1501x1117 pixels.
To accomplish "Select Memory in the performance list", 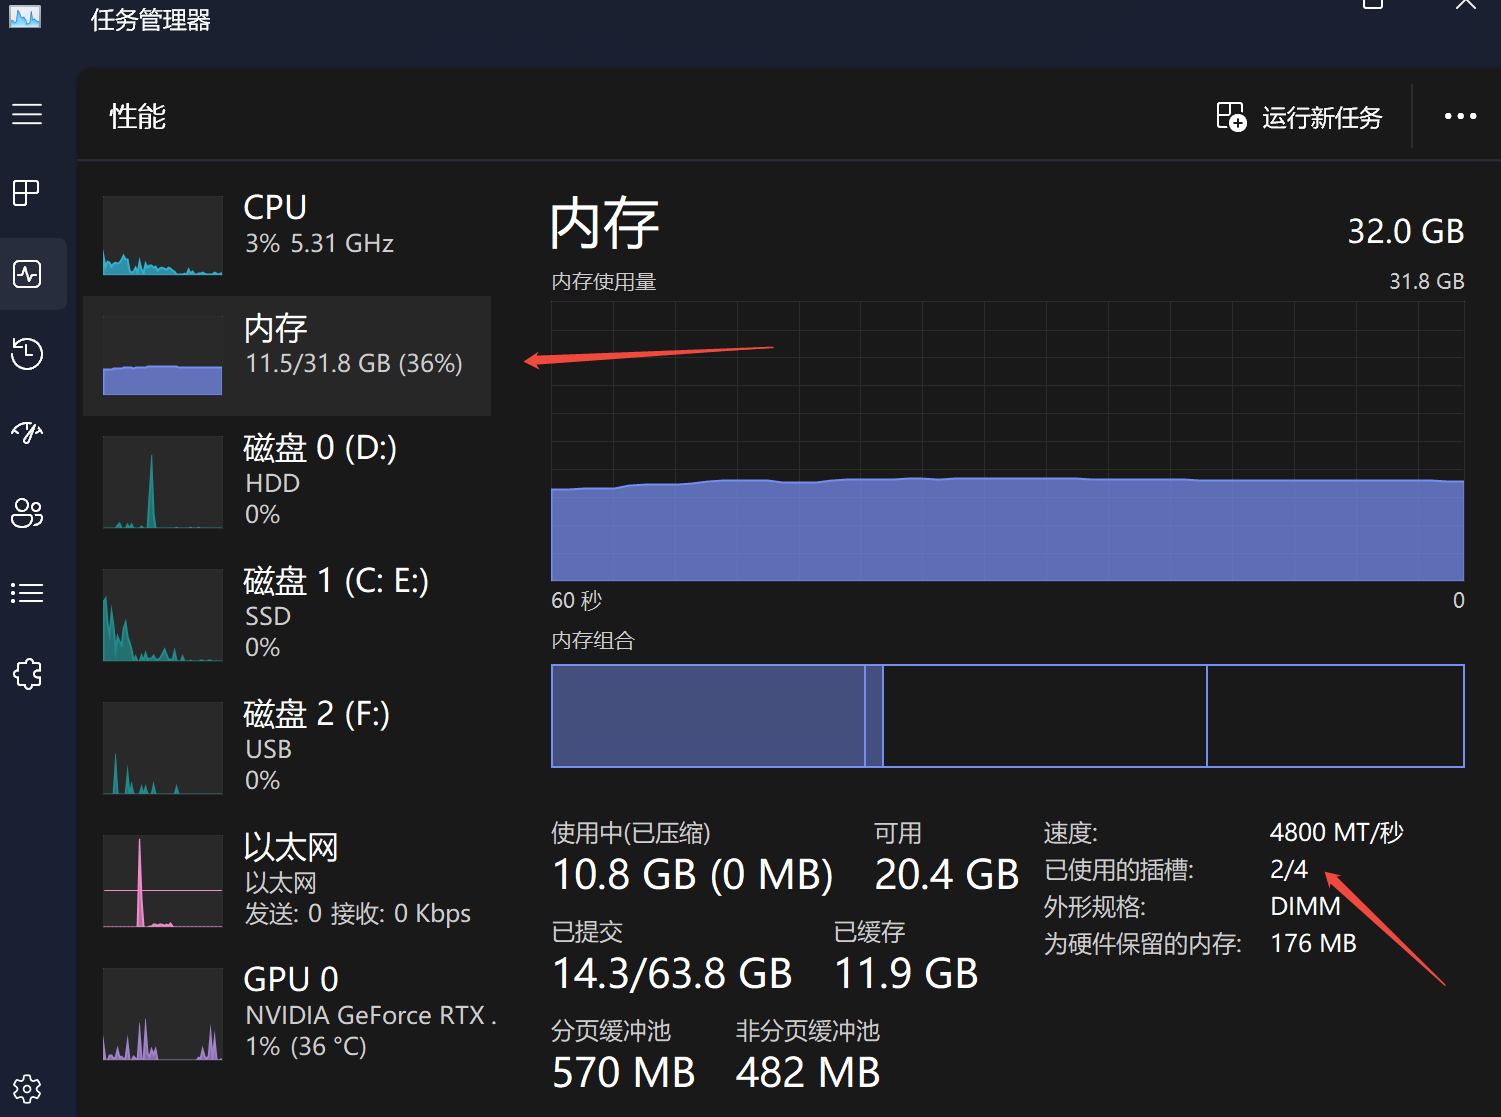I will coord(287,355).
